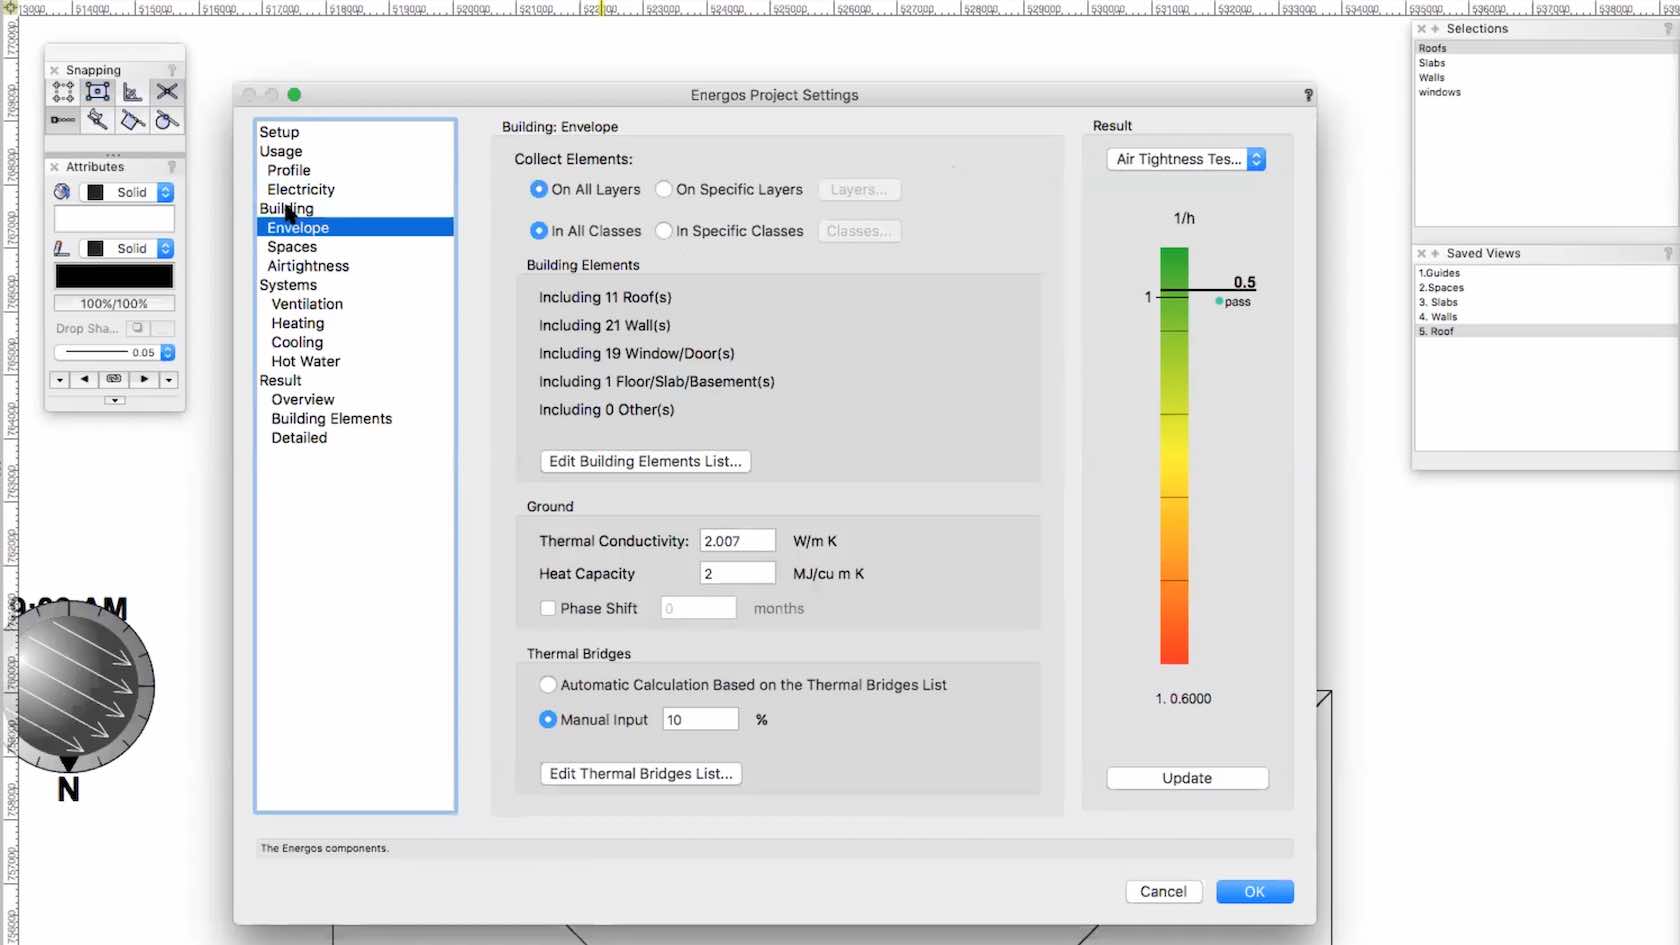The image size is (1680, 945).
Task: Expand the Attributes palette bottom arrow
Action: 114,400
